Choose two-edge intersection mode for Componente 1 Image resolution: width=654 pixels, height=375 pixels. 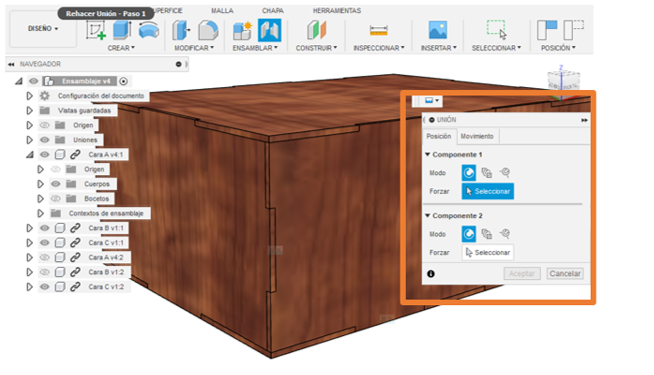(x=505, y=172)
